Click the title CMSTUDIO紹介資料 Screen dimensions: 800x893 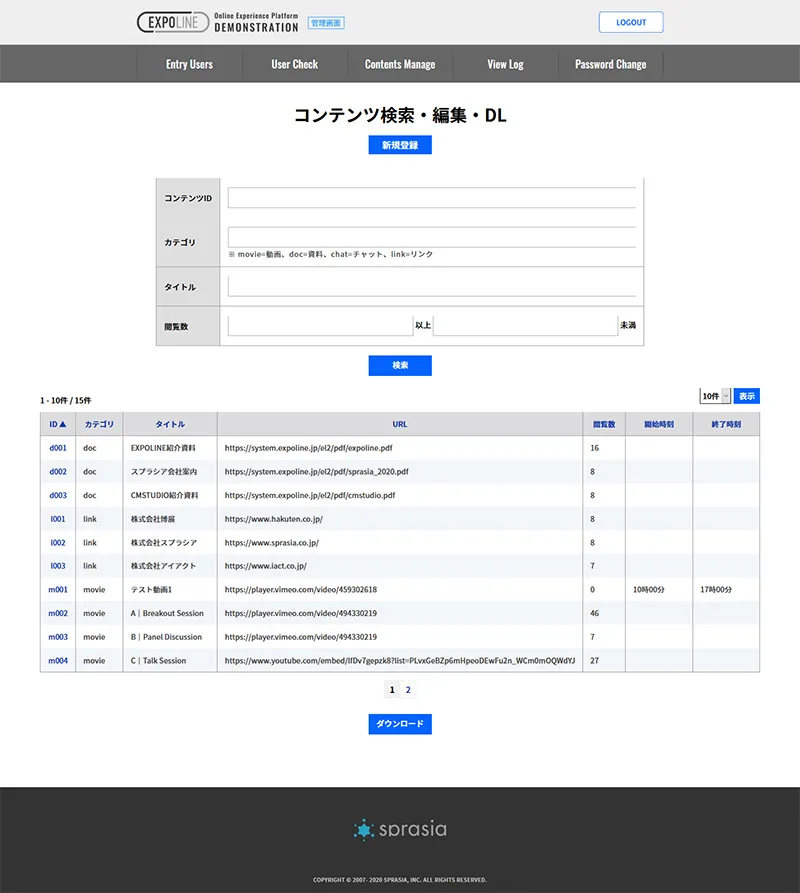(165, 495)
